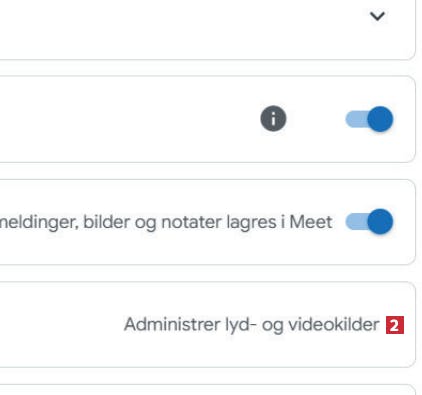Viewport: 422px width, 395px height.
Task: Click the text 'bilder og notater lagres i Meet'
Action: pos(207,222)
